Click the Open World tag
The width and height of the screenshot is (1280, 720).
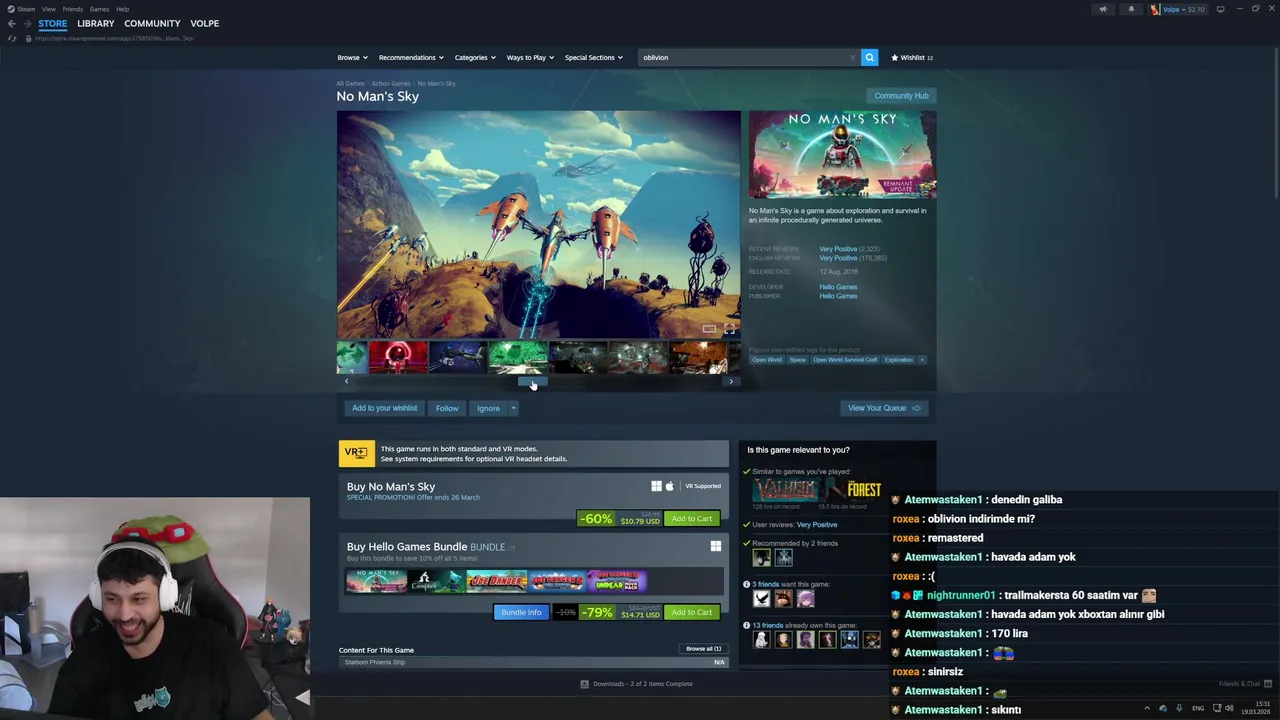coord(767,359)
